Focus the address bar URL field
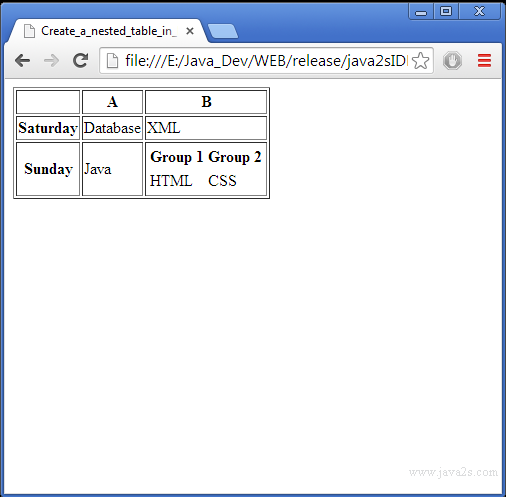 click(266, 61)
